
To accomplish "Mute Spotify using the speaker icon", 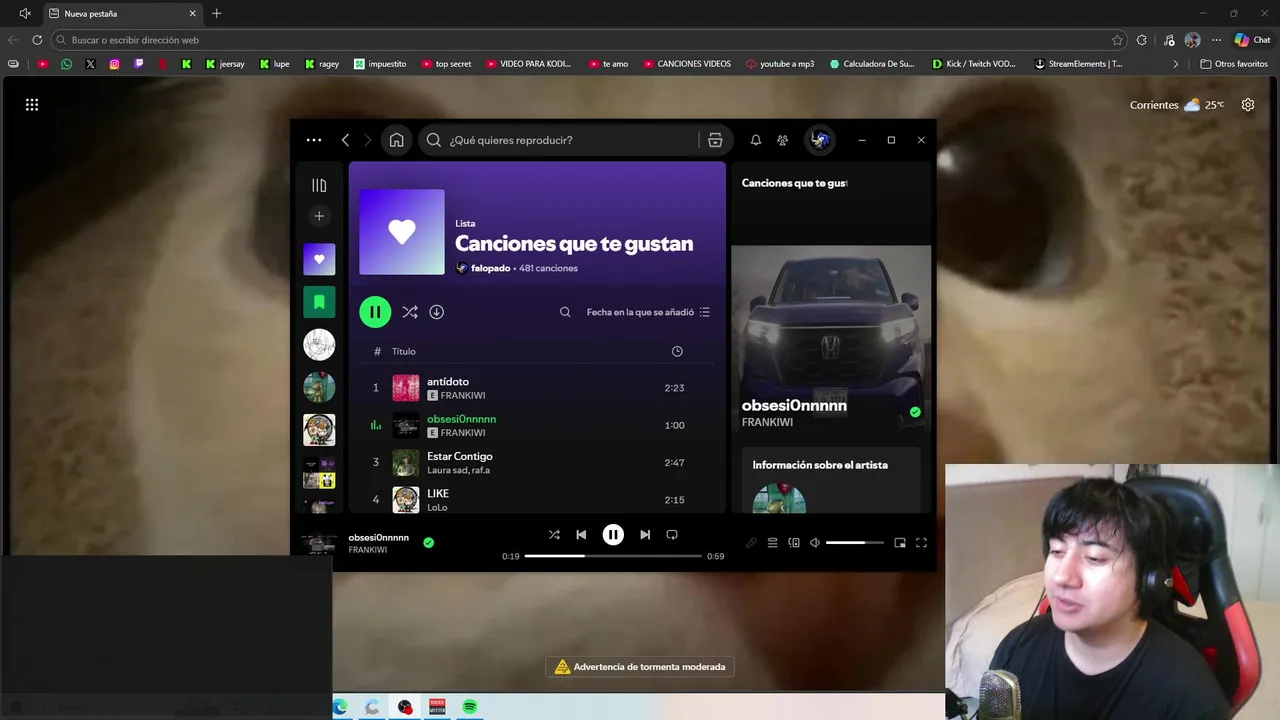I will click(x=815, y=543).
